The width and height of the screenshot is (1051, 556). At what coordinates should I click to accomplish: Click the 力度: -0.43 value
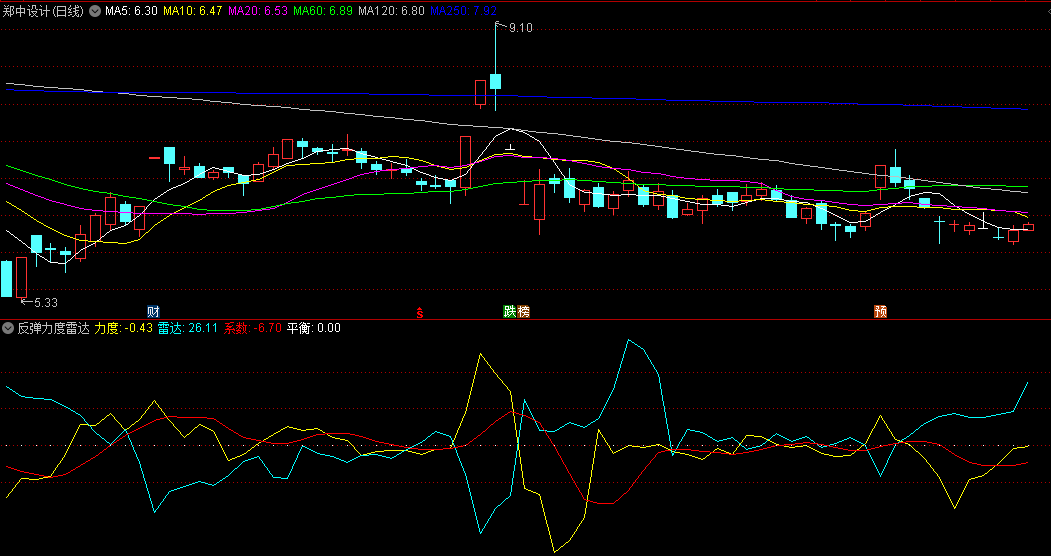[x=123, y=328]
